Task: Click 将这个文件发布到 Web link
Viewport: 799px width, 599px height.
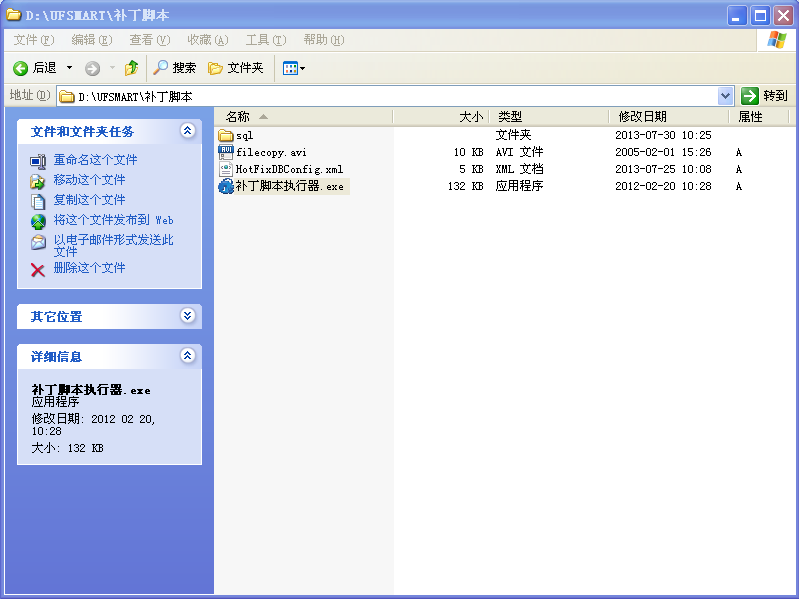Action: click(x=114, y=220)
